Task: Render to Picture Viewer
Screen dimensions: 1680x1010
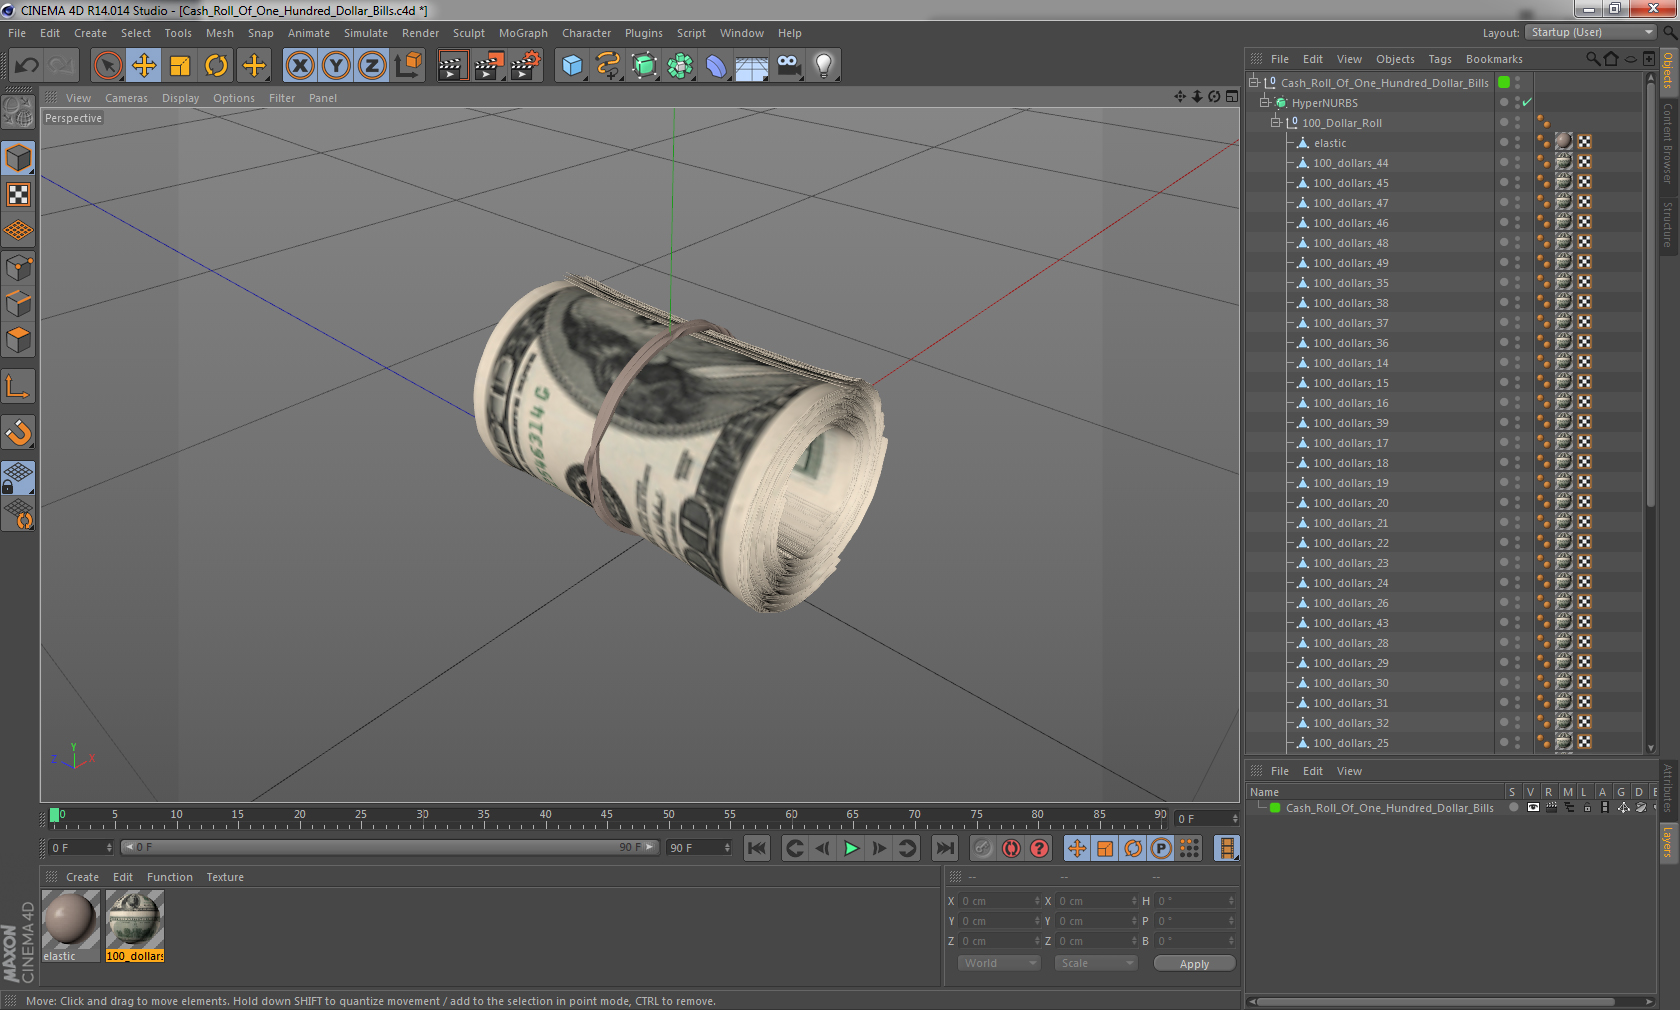Action: tap(489, 66)
